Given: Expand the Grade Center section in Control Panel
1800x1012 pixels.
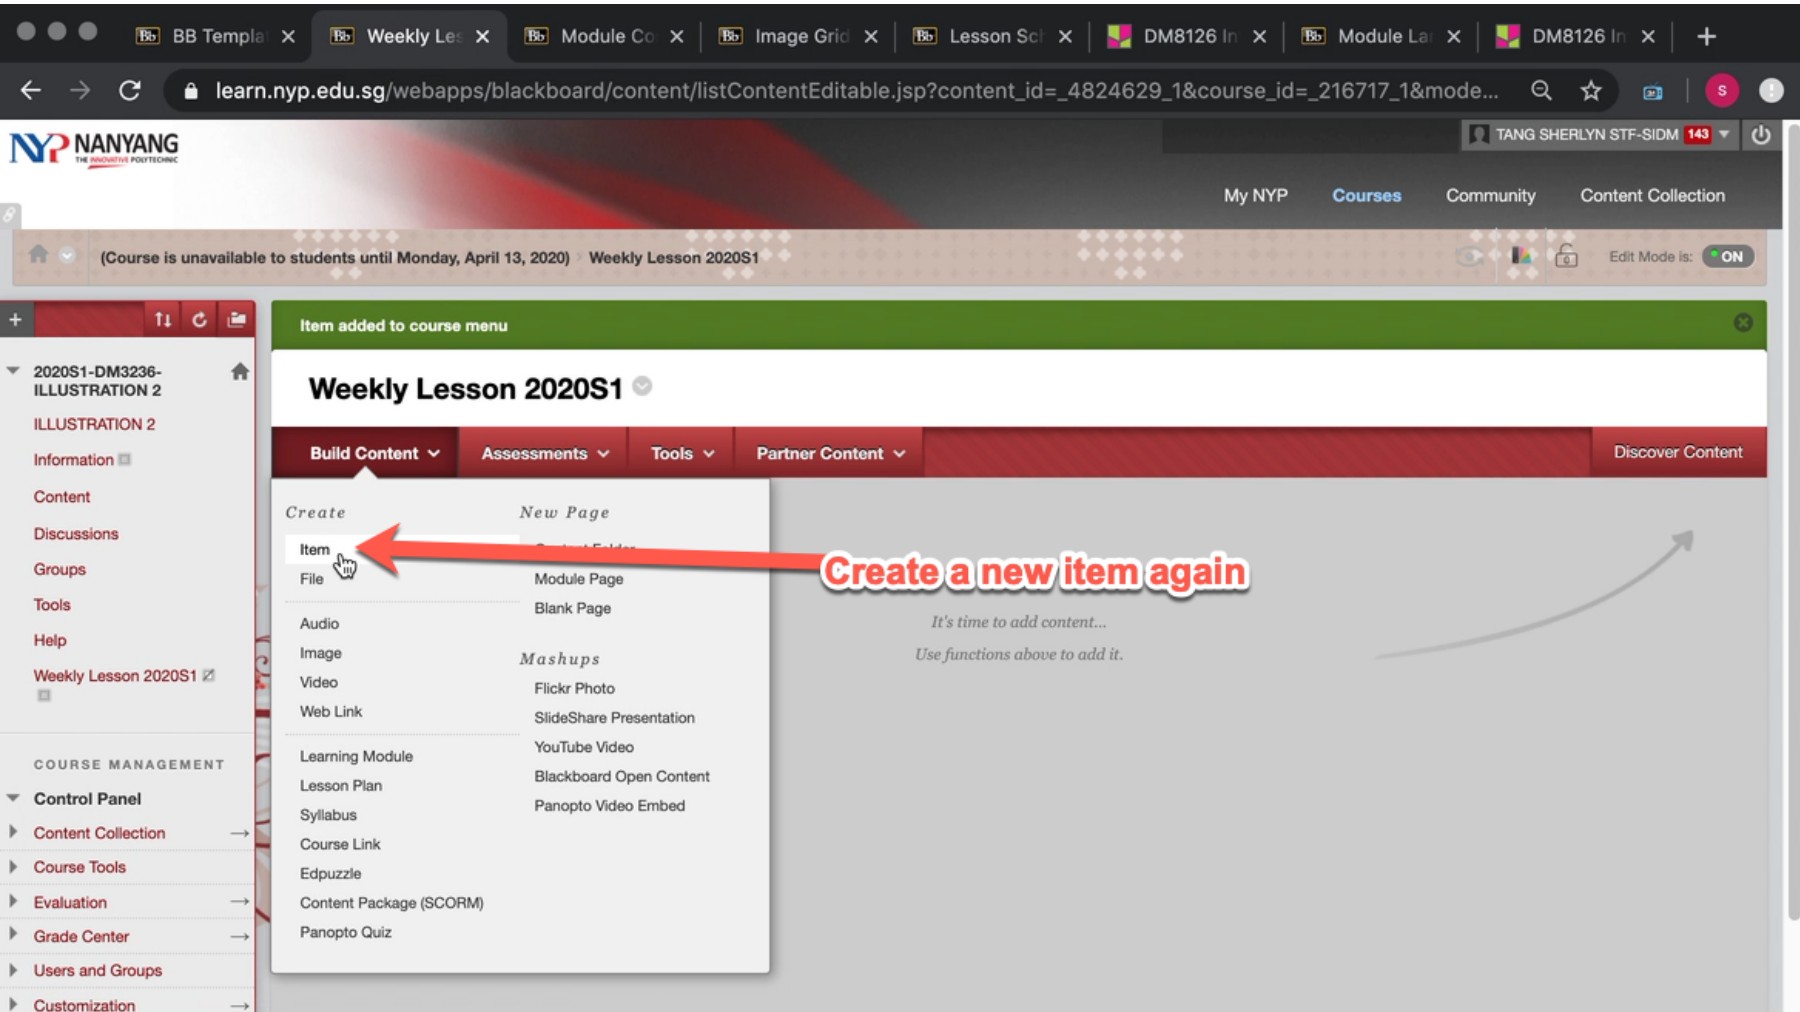Looking at the screenshot, I should coord(13,936).
